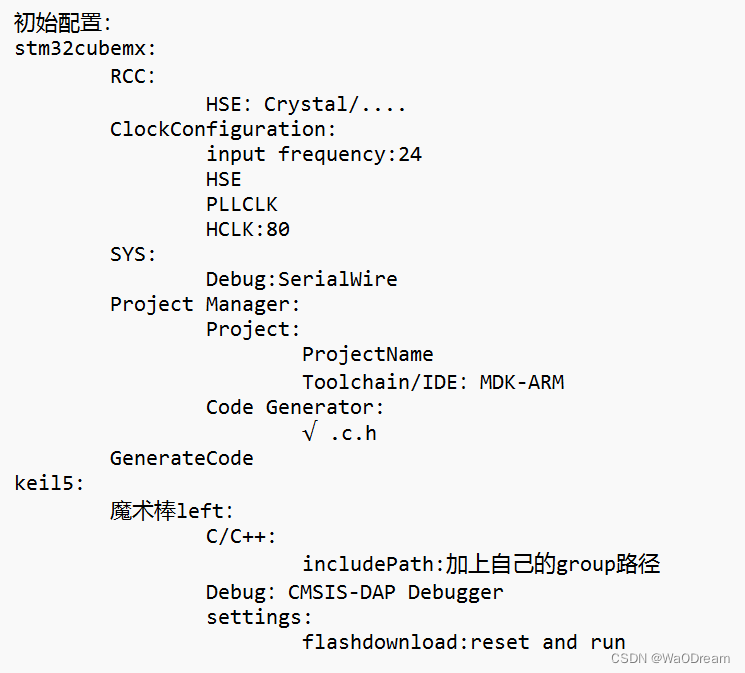Select the keil5: heading
This screenshot has width=745, height=673.
coord(49,483)
